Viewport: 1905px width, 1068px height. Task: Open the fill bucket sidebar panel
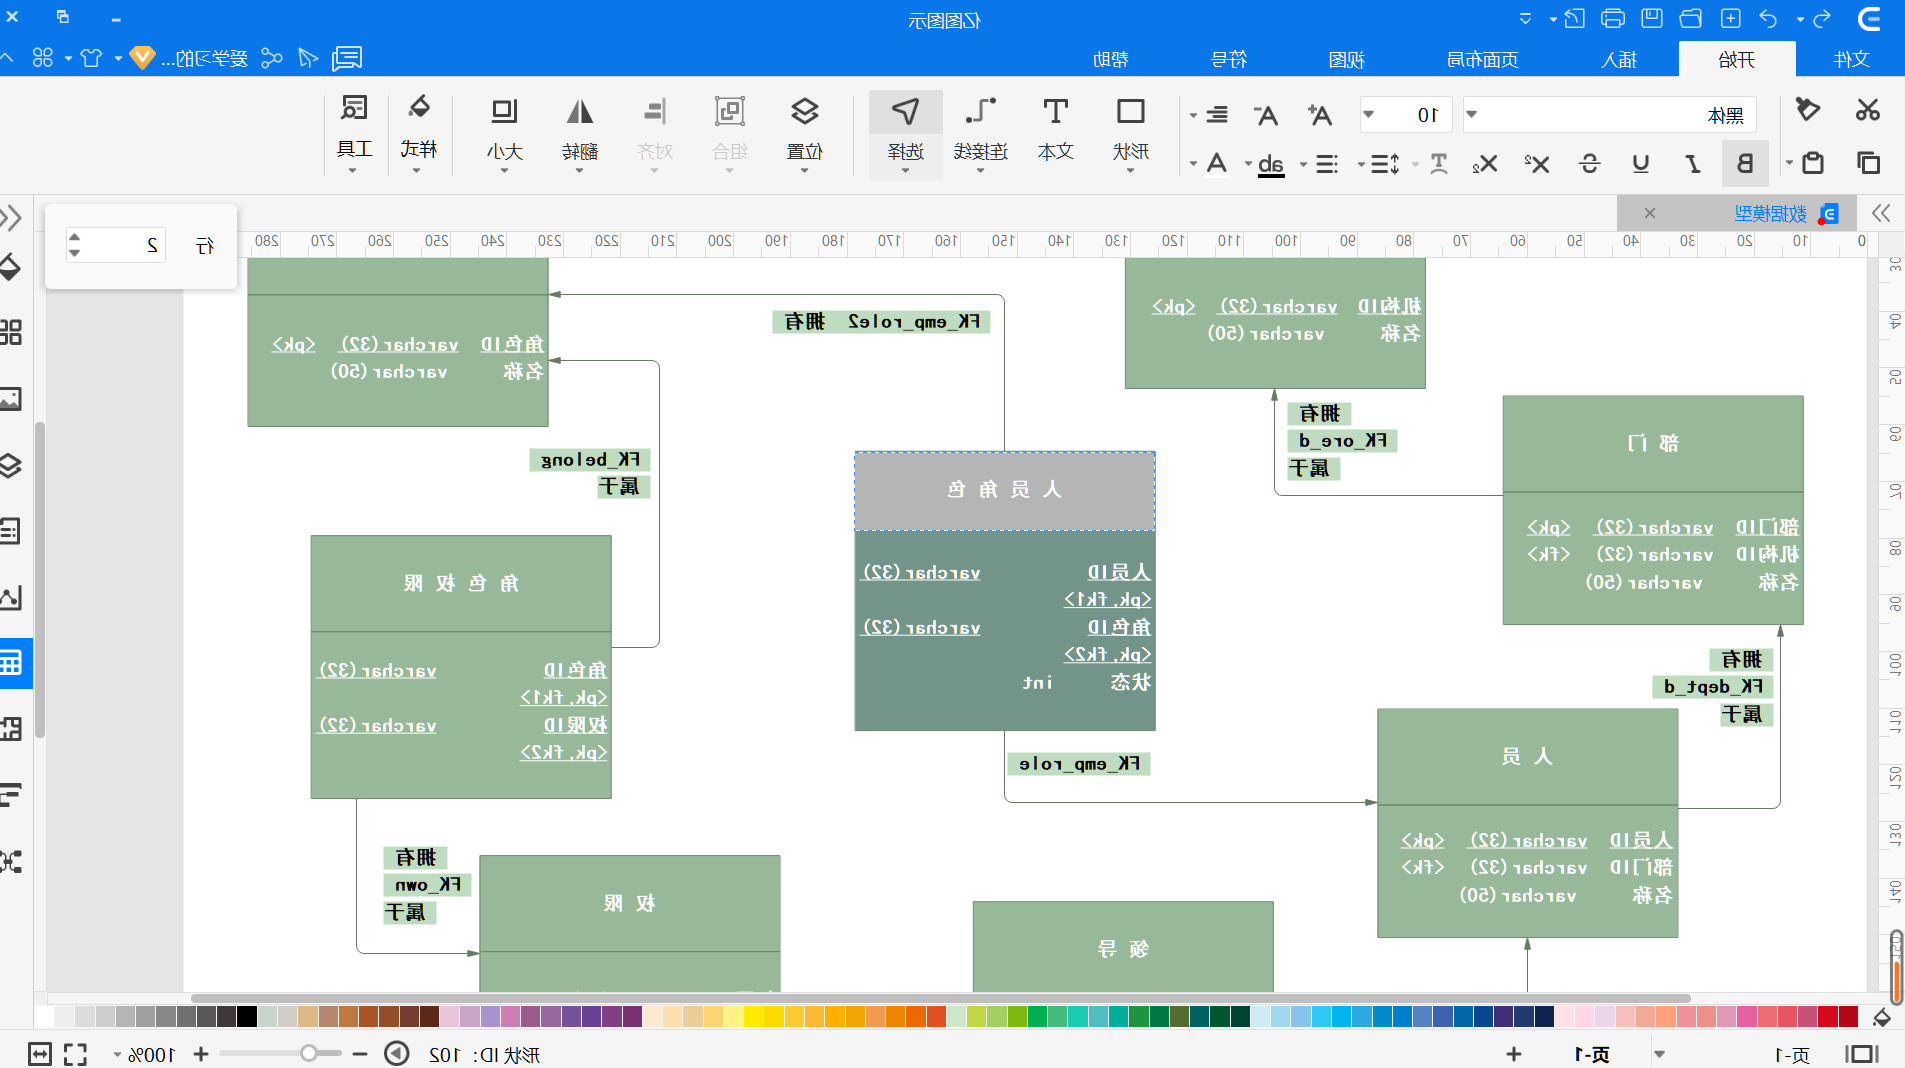pos(10,267)
